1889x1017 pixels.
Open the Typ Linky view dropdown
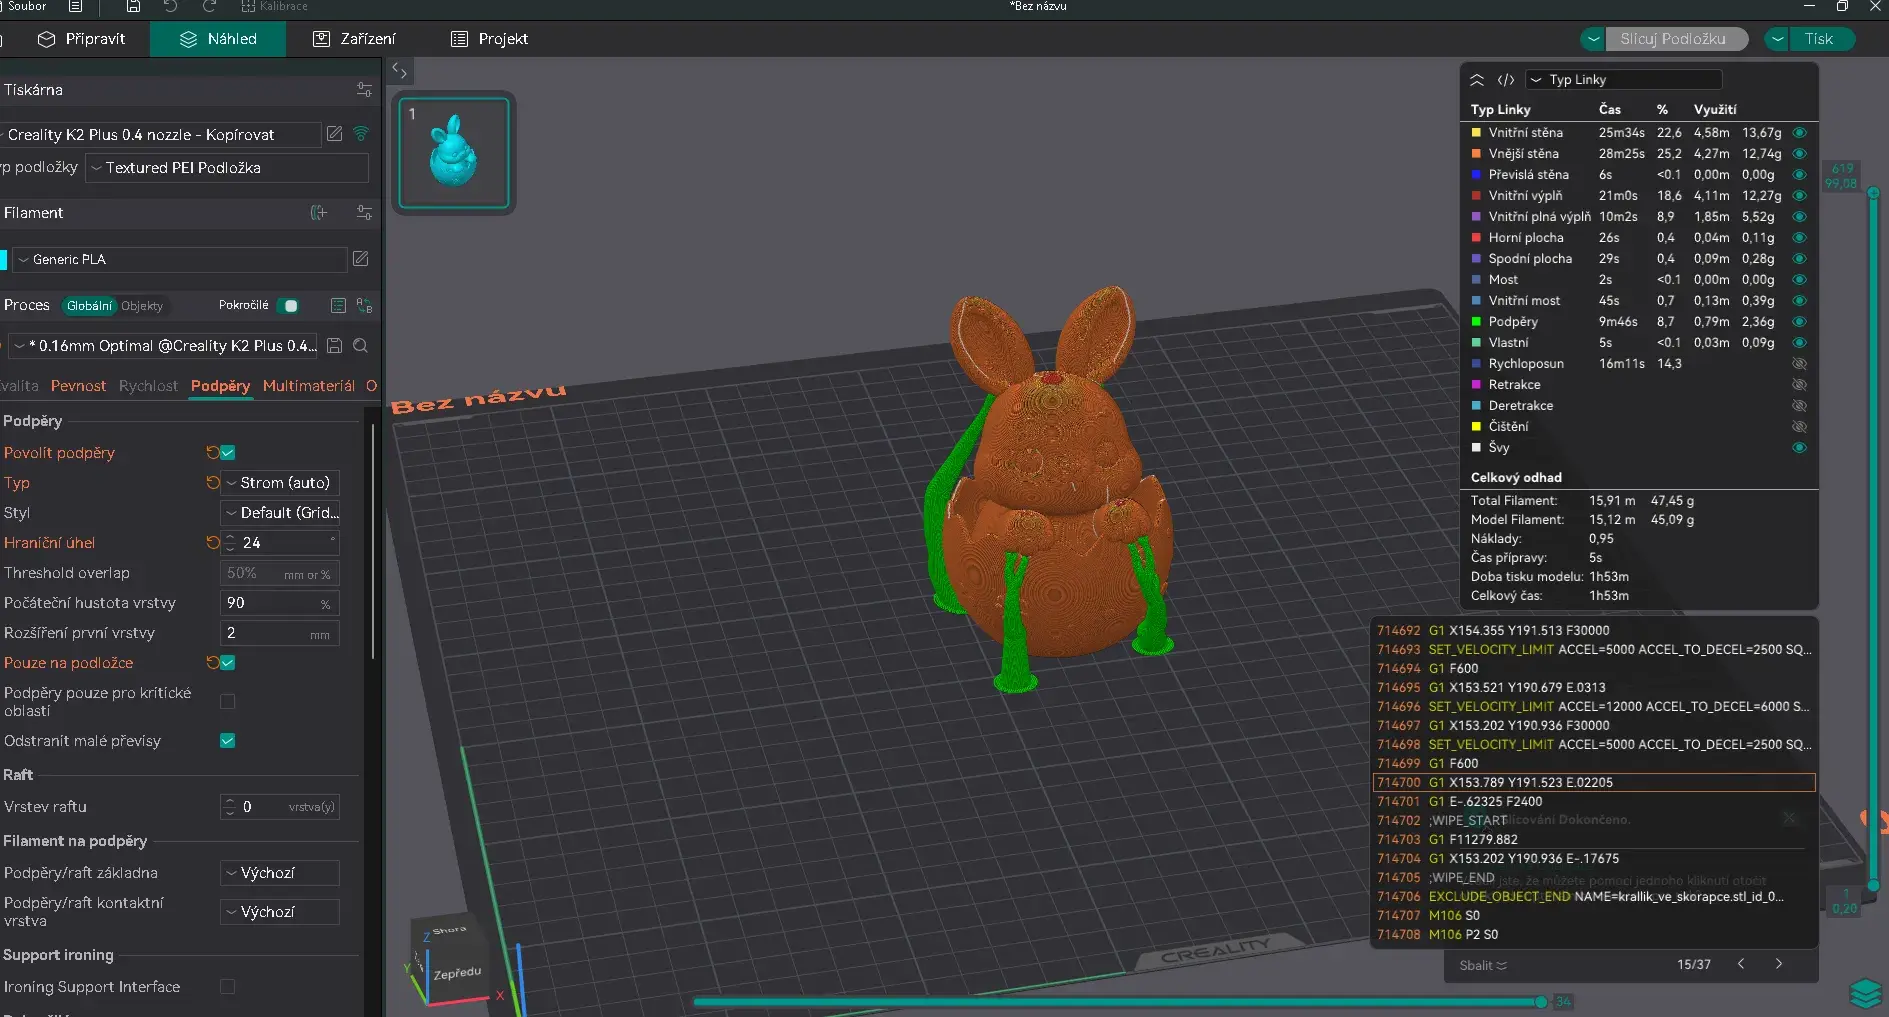point(1623,80)
